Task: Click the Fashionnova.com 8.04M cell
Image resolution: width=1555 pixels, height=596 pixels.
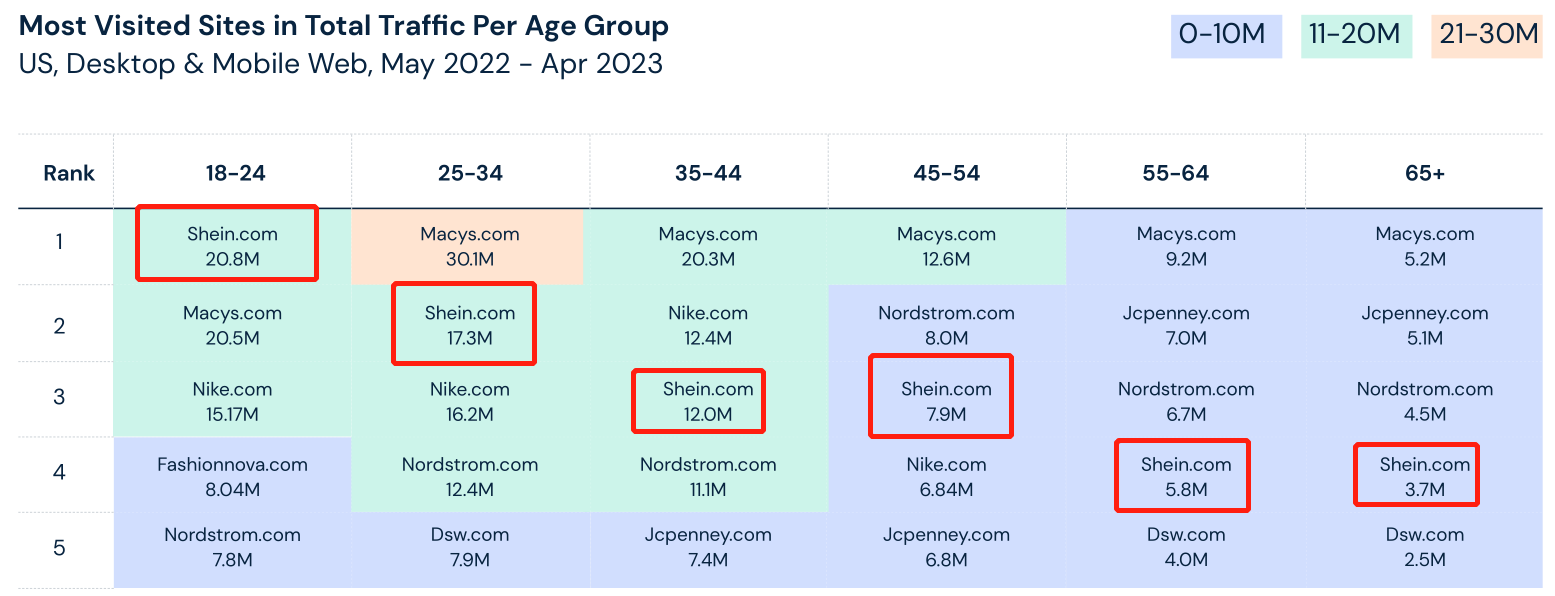Action: pos(232,476)
